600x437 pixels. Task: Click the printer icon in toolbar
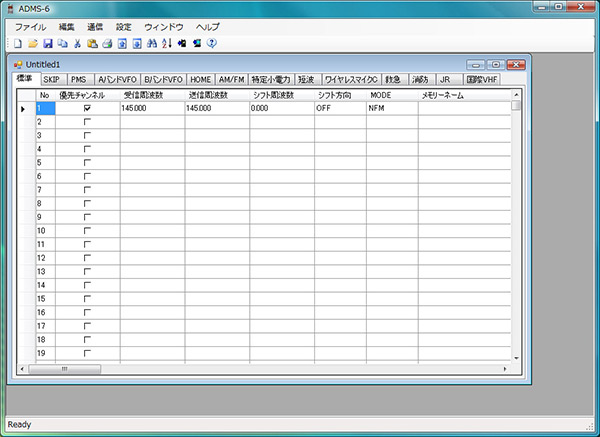(107, 44)
